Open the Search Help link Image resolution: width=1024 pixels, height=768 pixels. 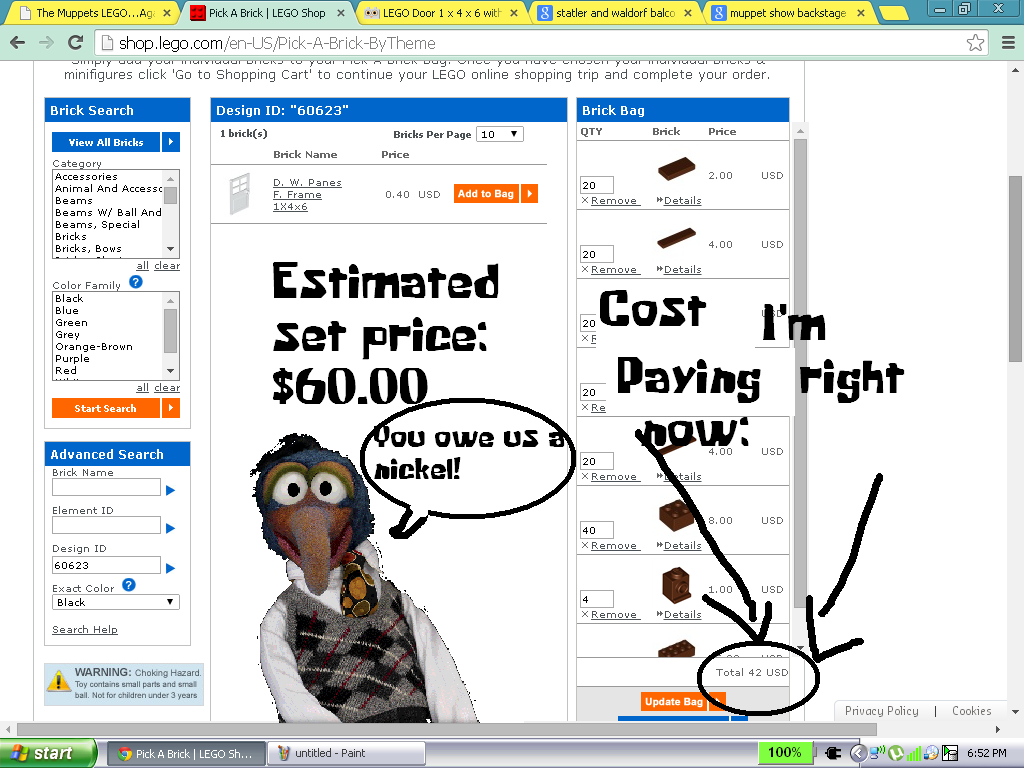85,629
